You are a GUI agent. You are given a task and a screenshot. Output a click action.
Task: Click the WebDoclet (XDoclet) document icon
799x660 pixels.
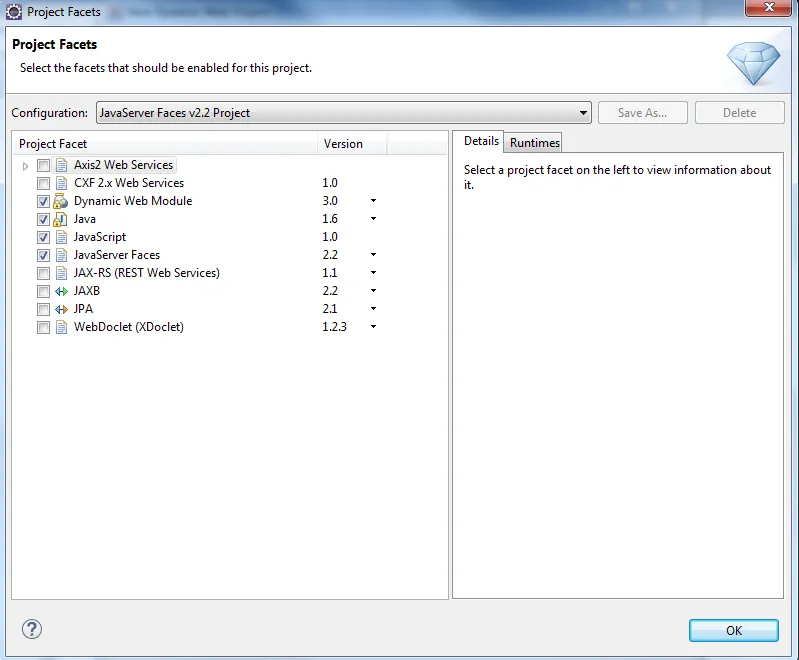coord(61,327)
